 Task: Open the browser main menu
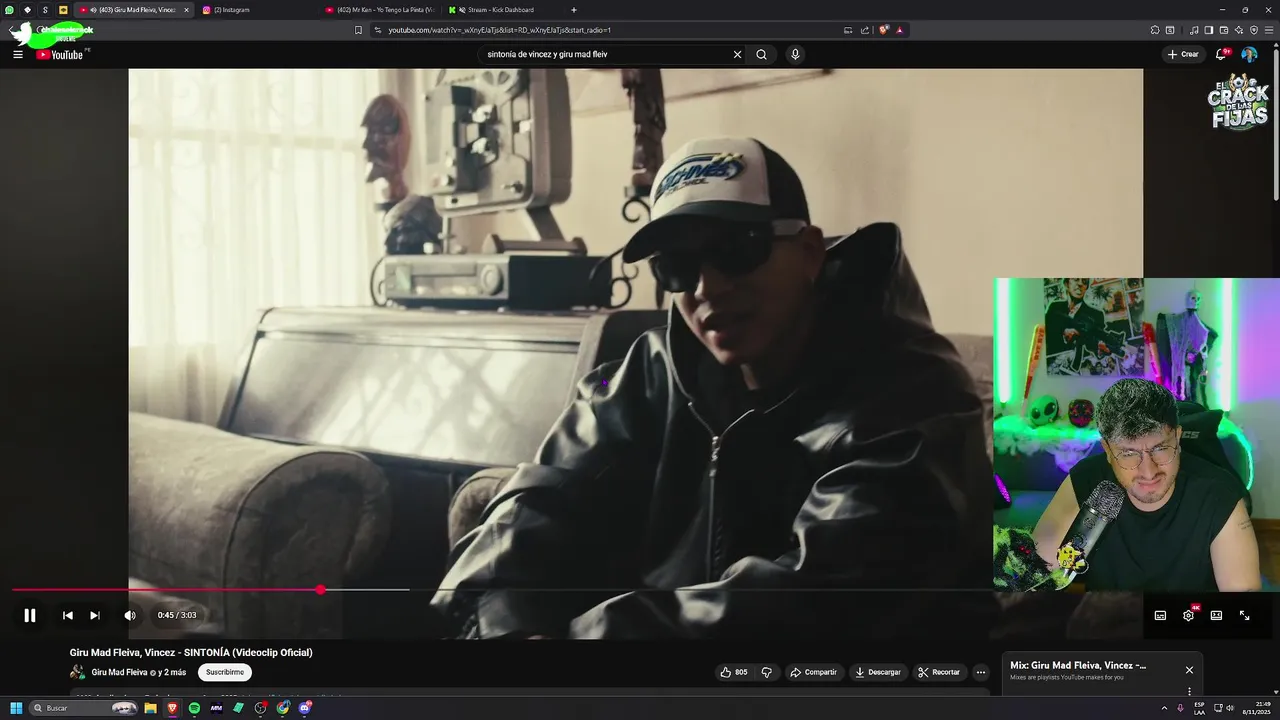(1269, 30)
